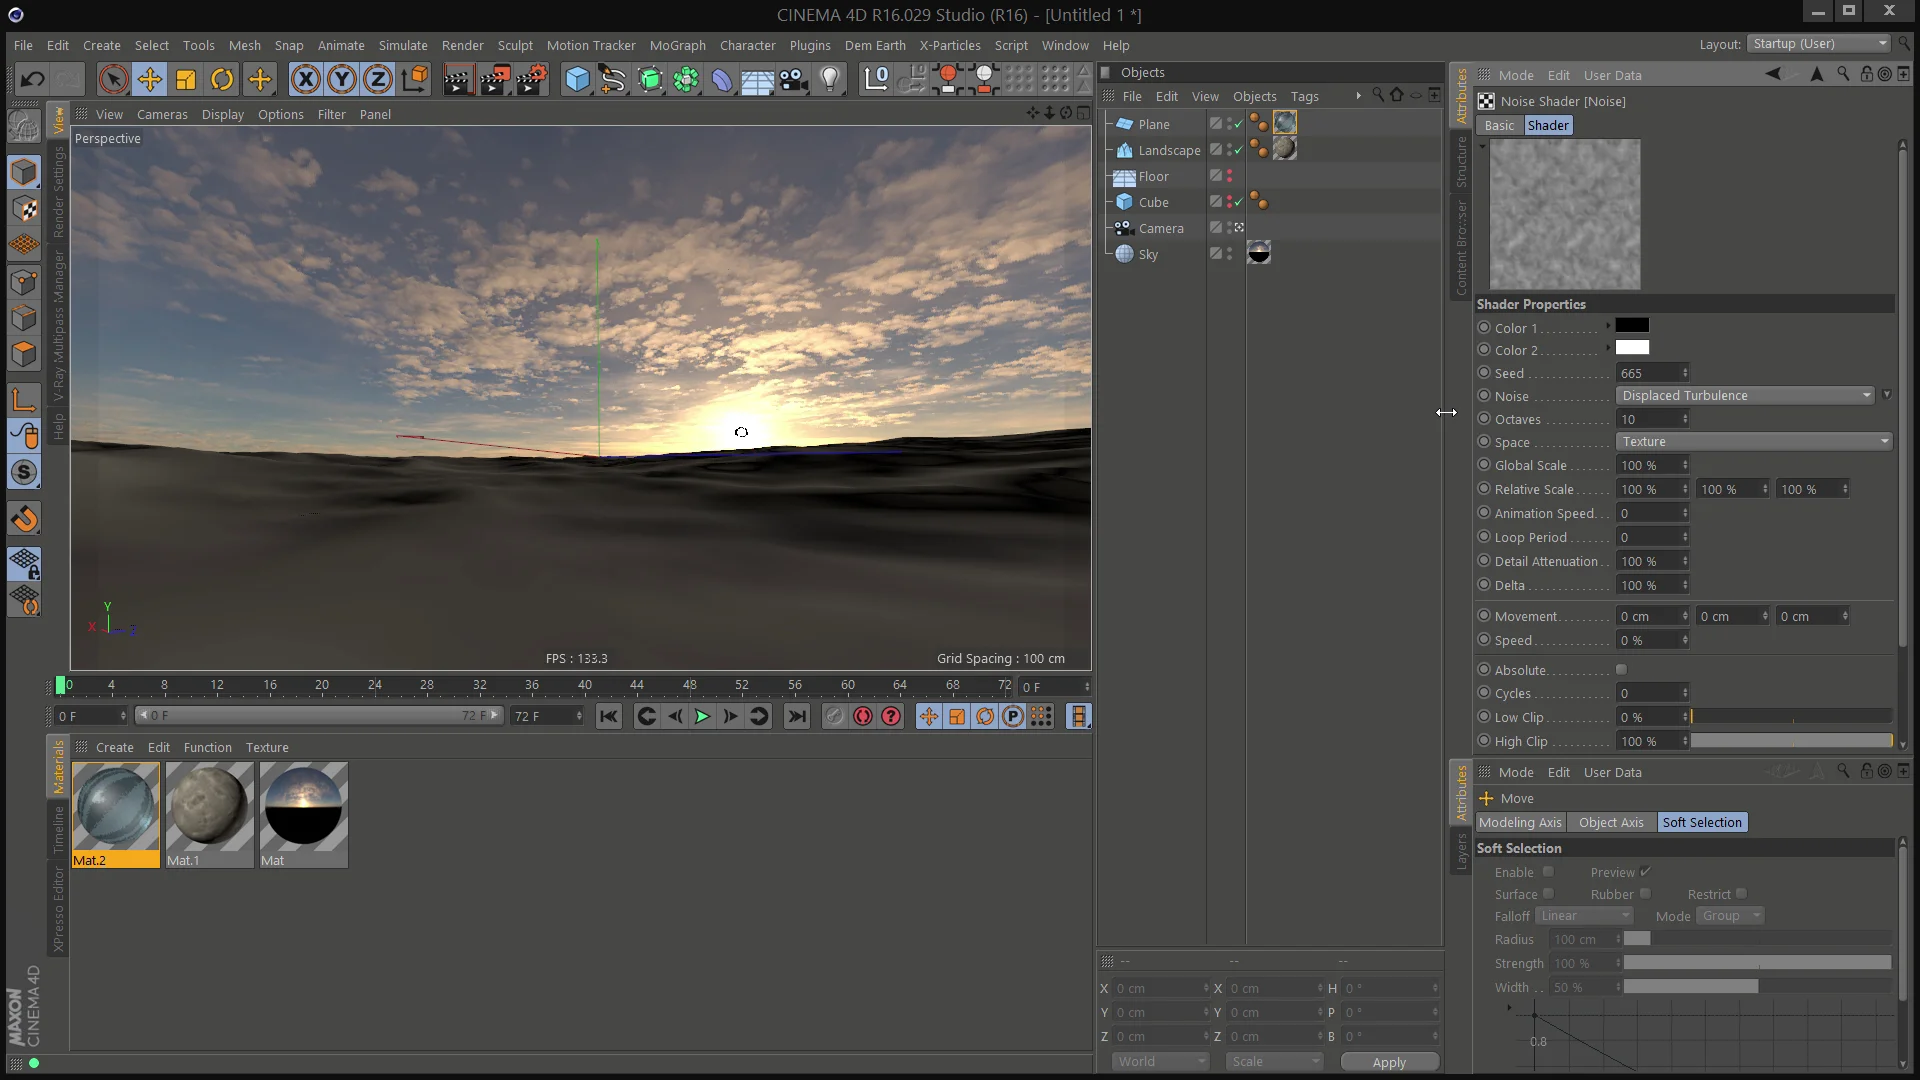Viewport: 1920px width, 1080px height.
Task: Open World coordinate system dropdown
Action: 1161,1062
